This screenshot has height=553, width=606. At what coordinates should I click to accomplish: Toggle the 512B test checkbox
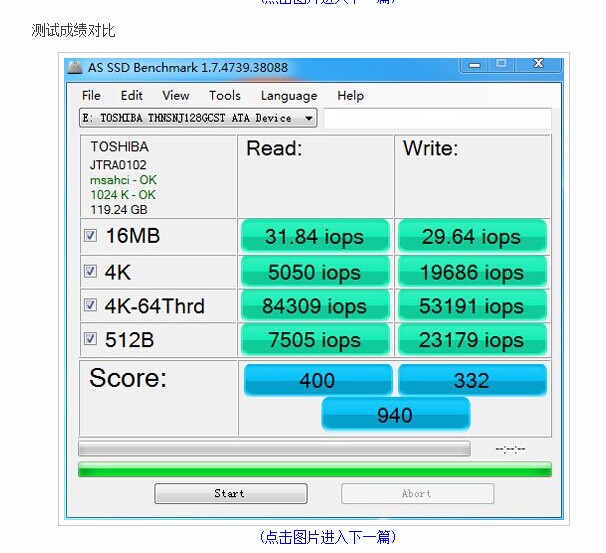click(91, 339)
